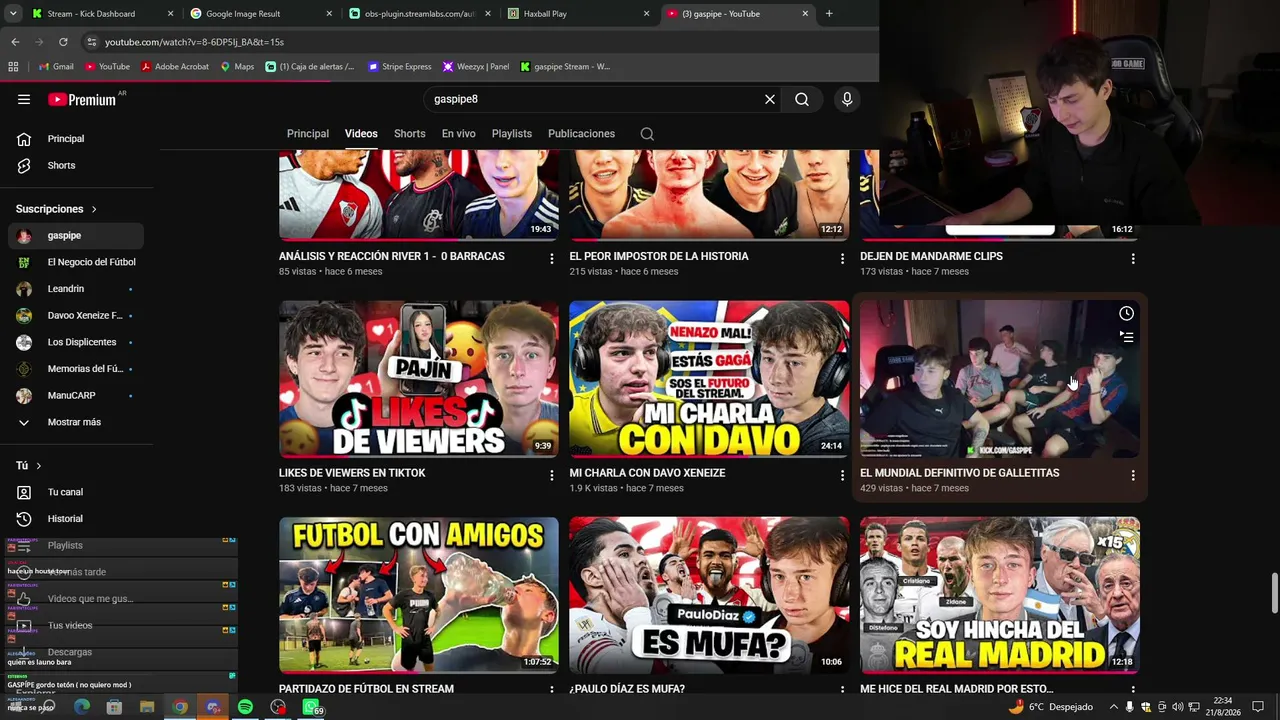Clear the gaspipe8 search text
This screenshot has width=1280, height=720.
[x=770, y=99]
